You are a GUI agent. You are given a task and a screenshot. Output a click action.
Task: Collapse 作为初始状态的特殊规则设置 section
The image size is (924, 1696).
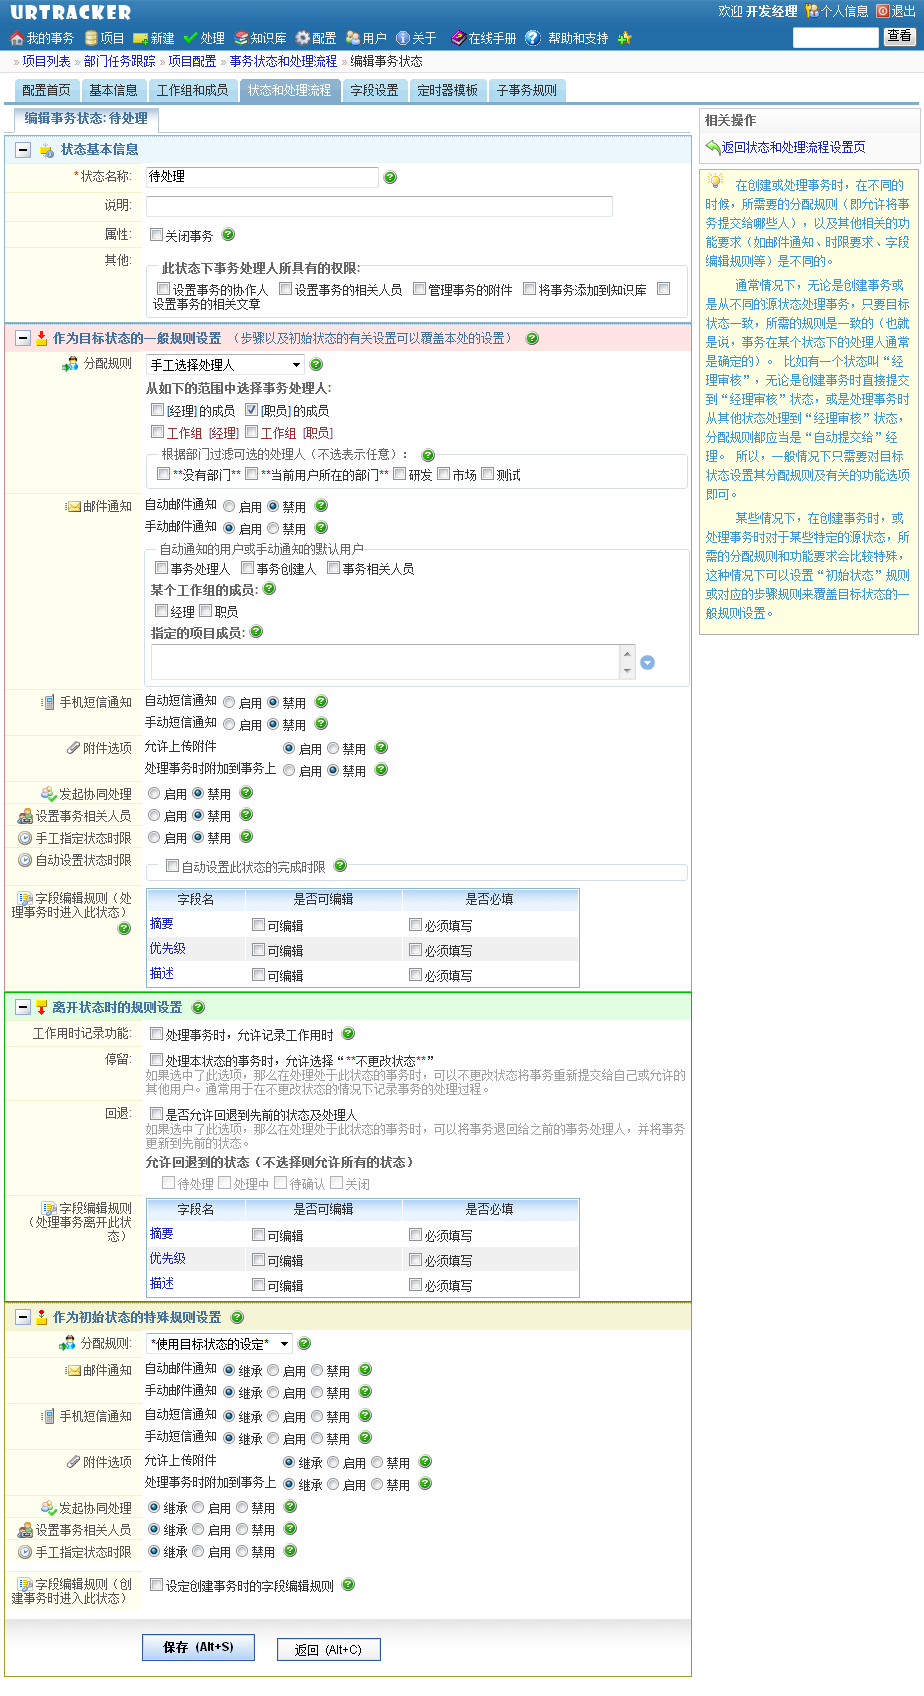point(23,1318)
